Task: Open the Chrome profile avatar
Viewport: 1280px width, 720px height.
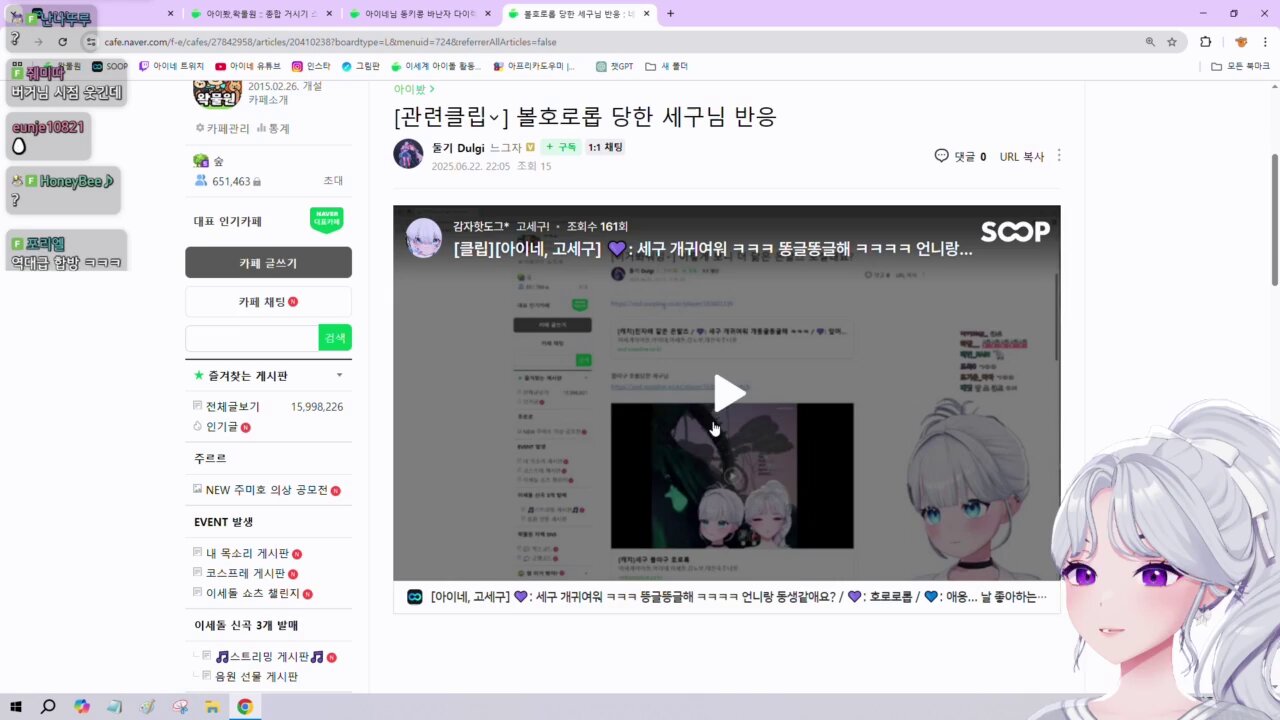Action: coord(1241,42)
